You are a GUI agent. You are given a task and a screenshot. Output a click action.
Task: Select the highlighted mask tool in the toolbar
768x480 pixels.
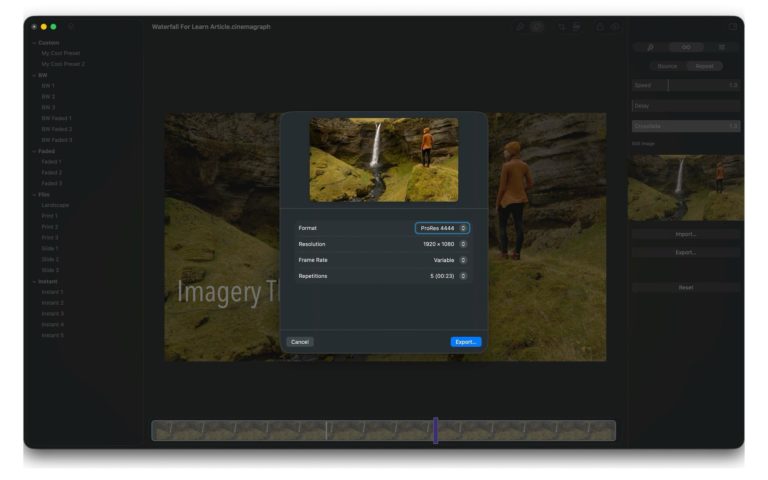(537, 27)
